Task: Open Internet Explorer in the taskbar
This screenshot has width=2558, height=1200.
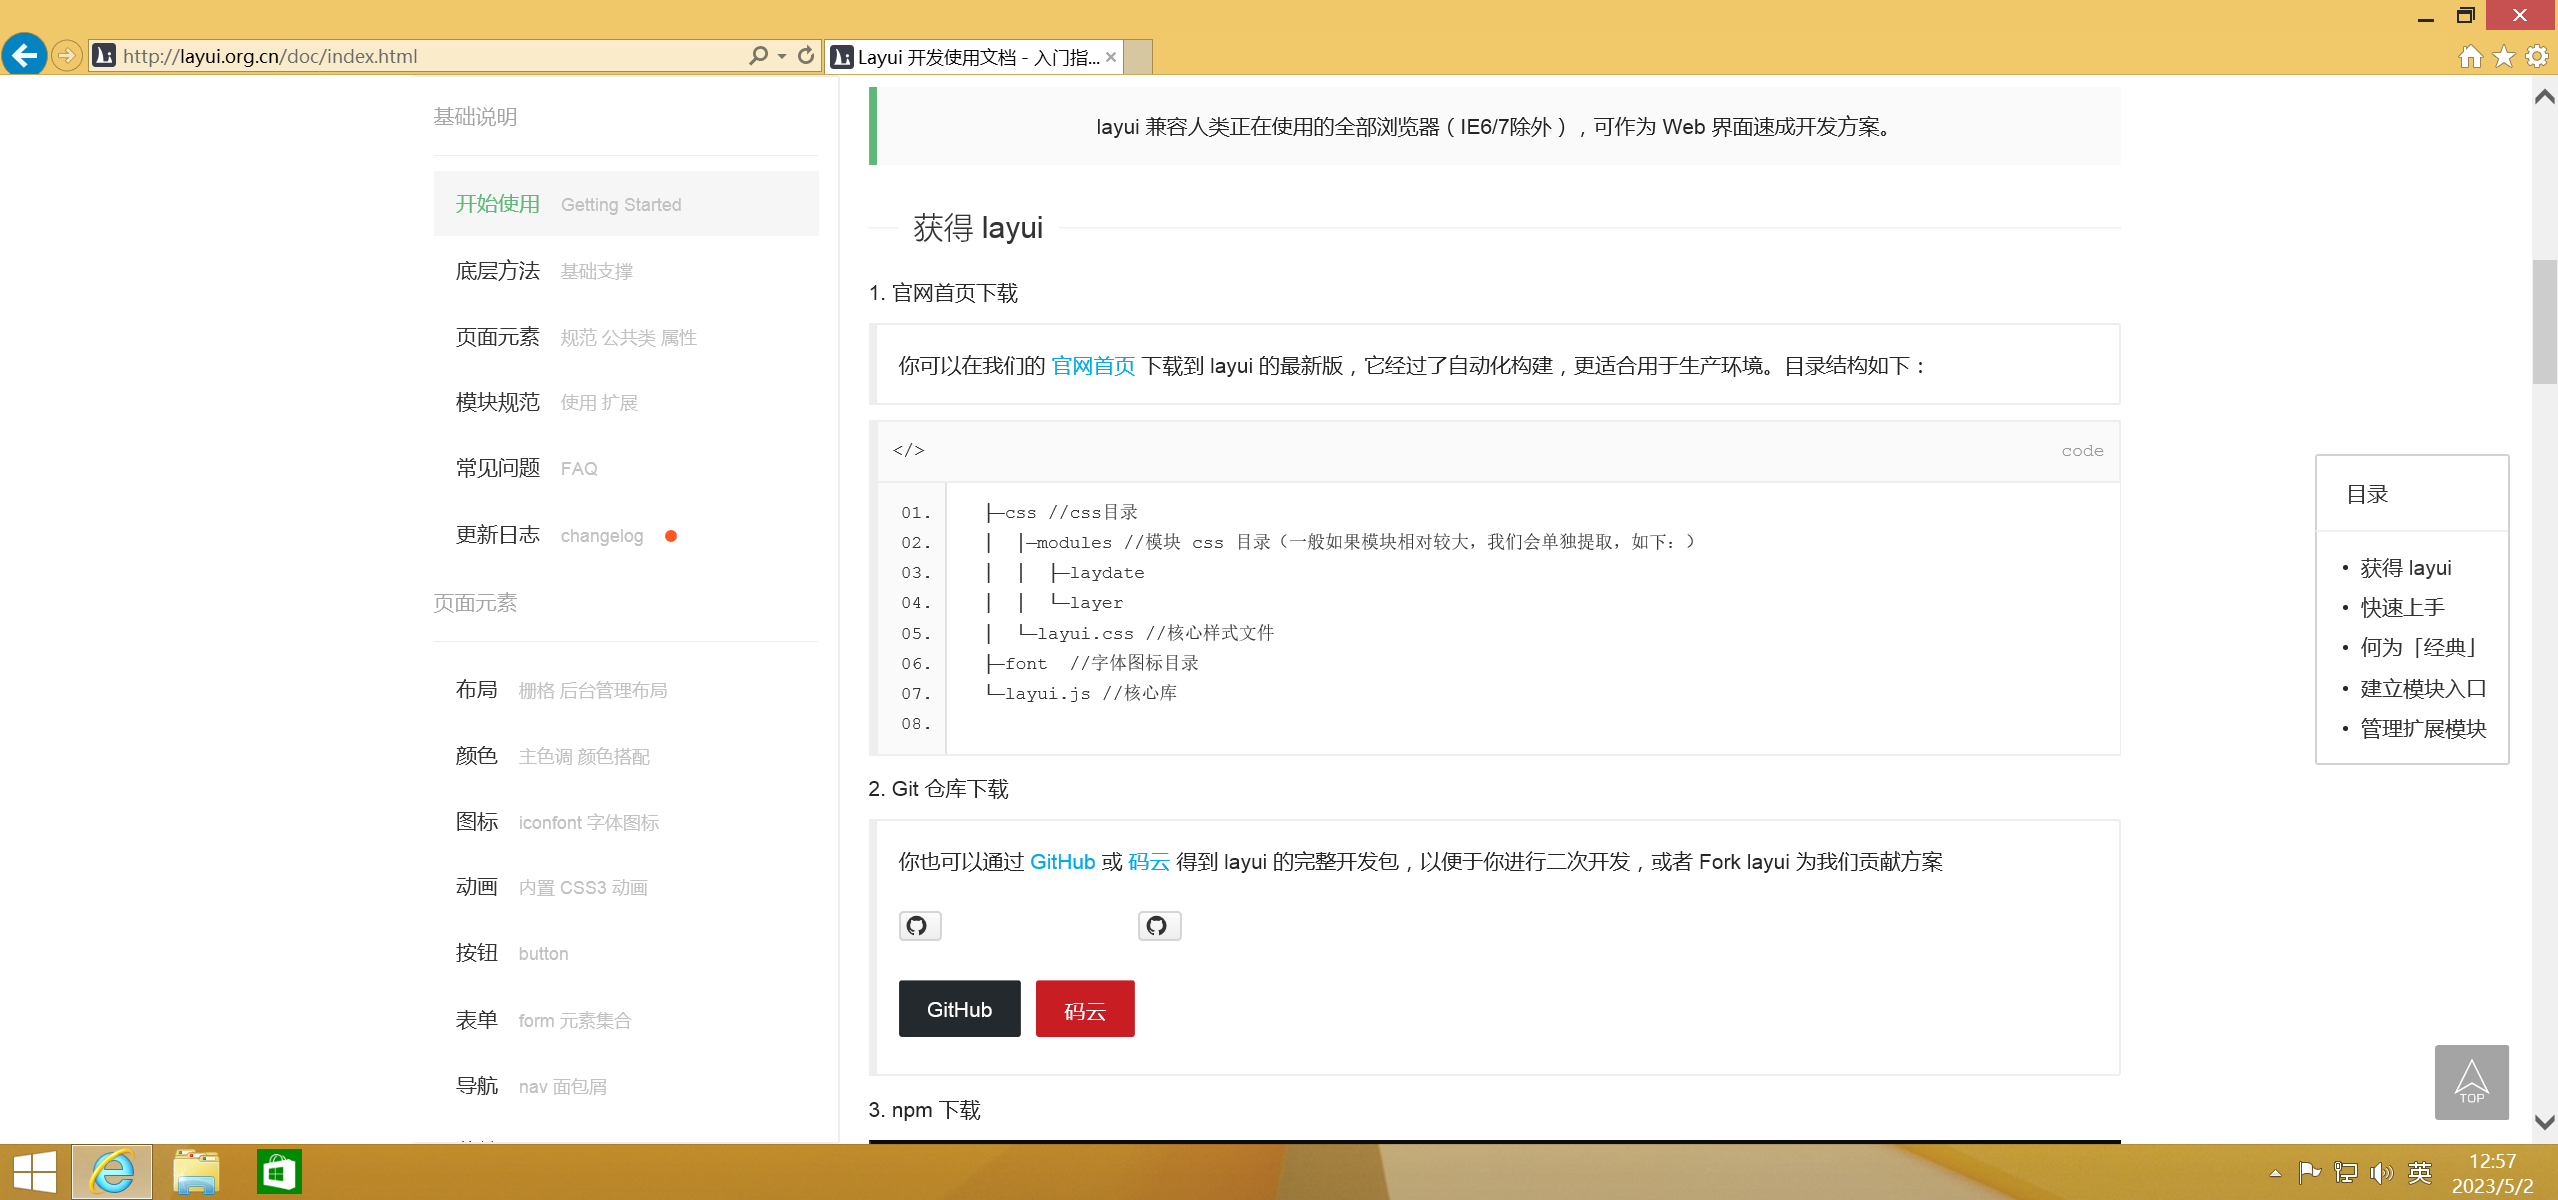Action: [x=112, y=1172]
